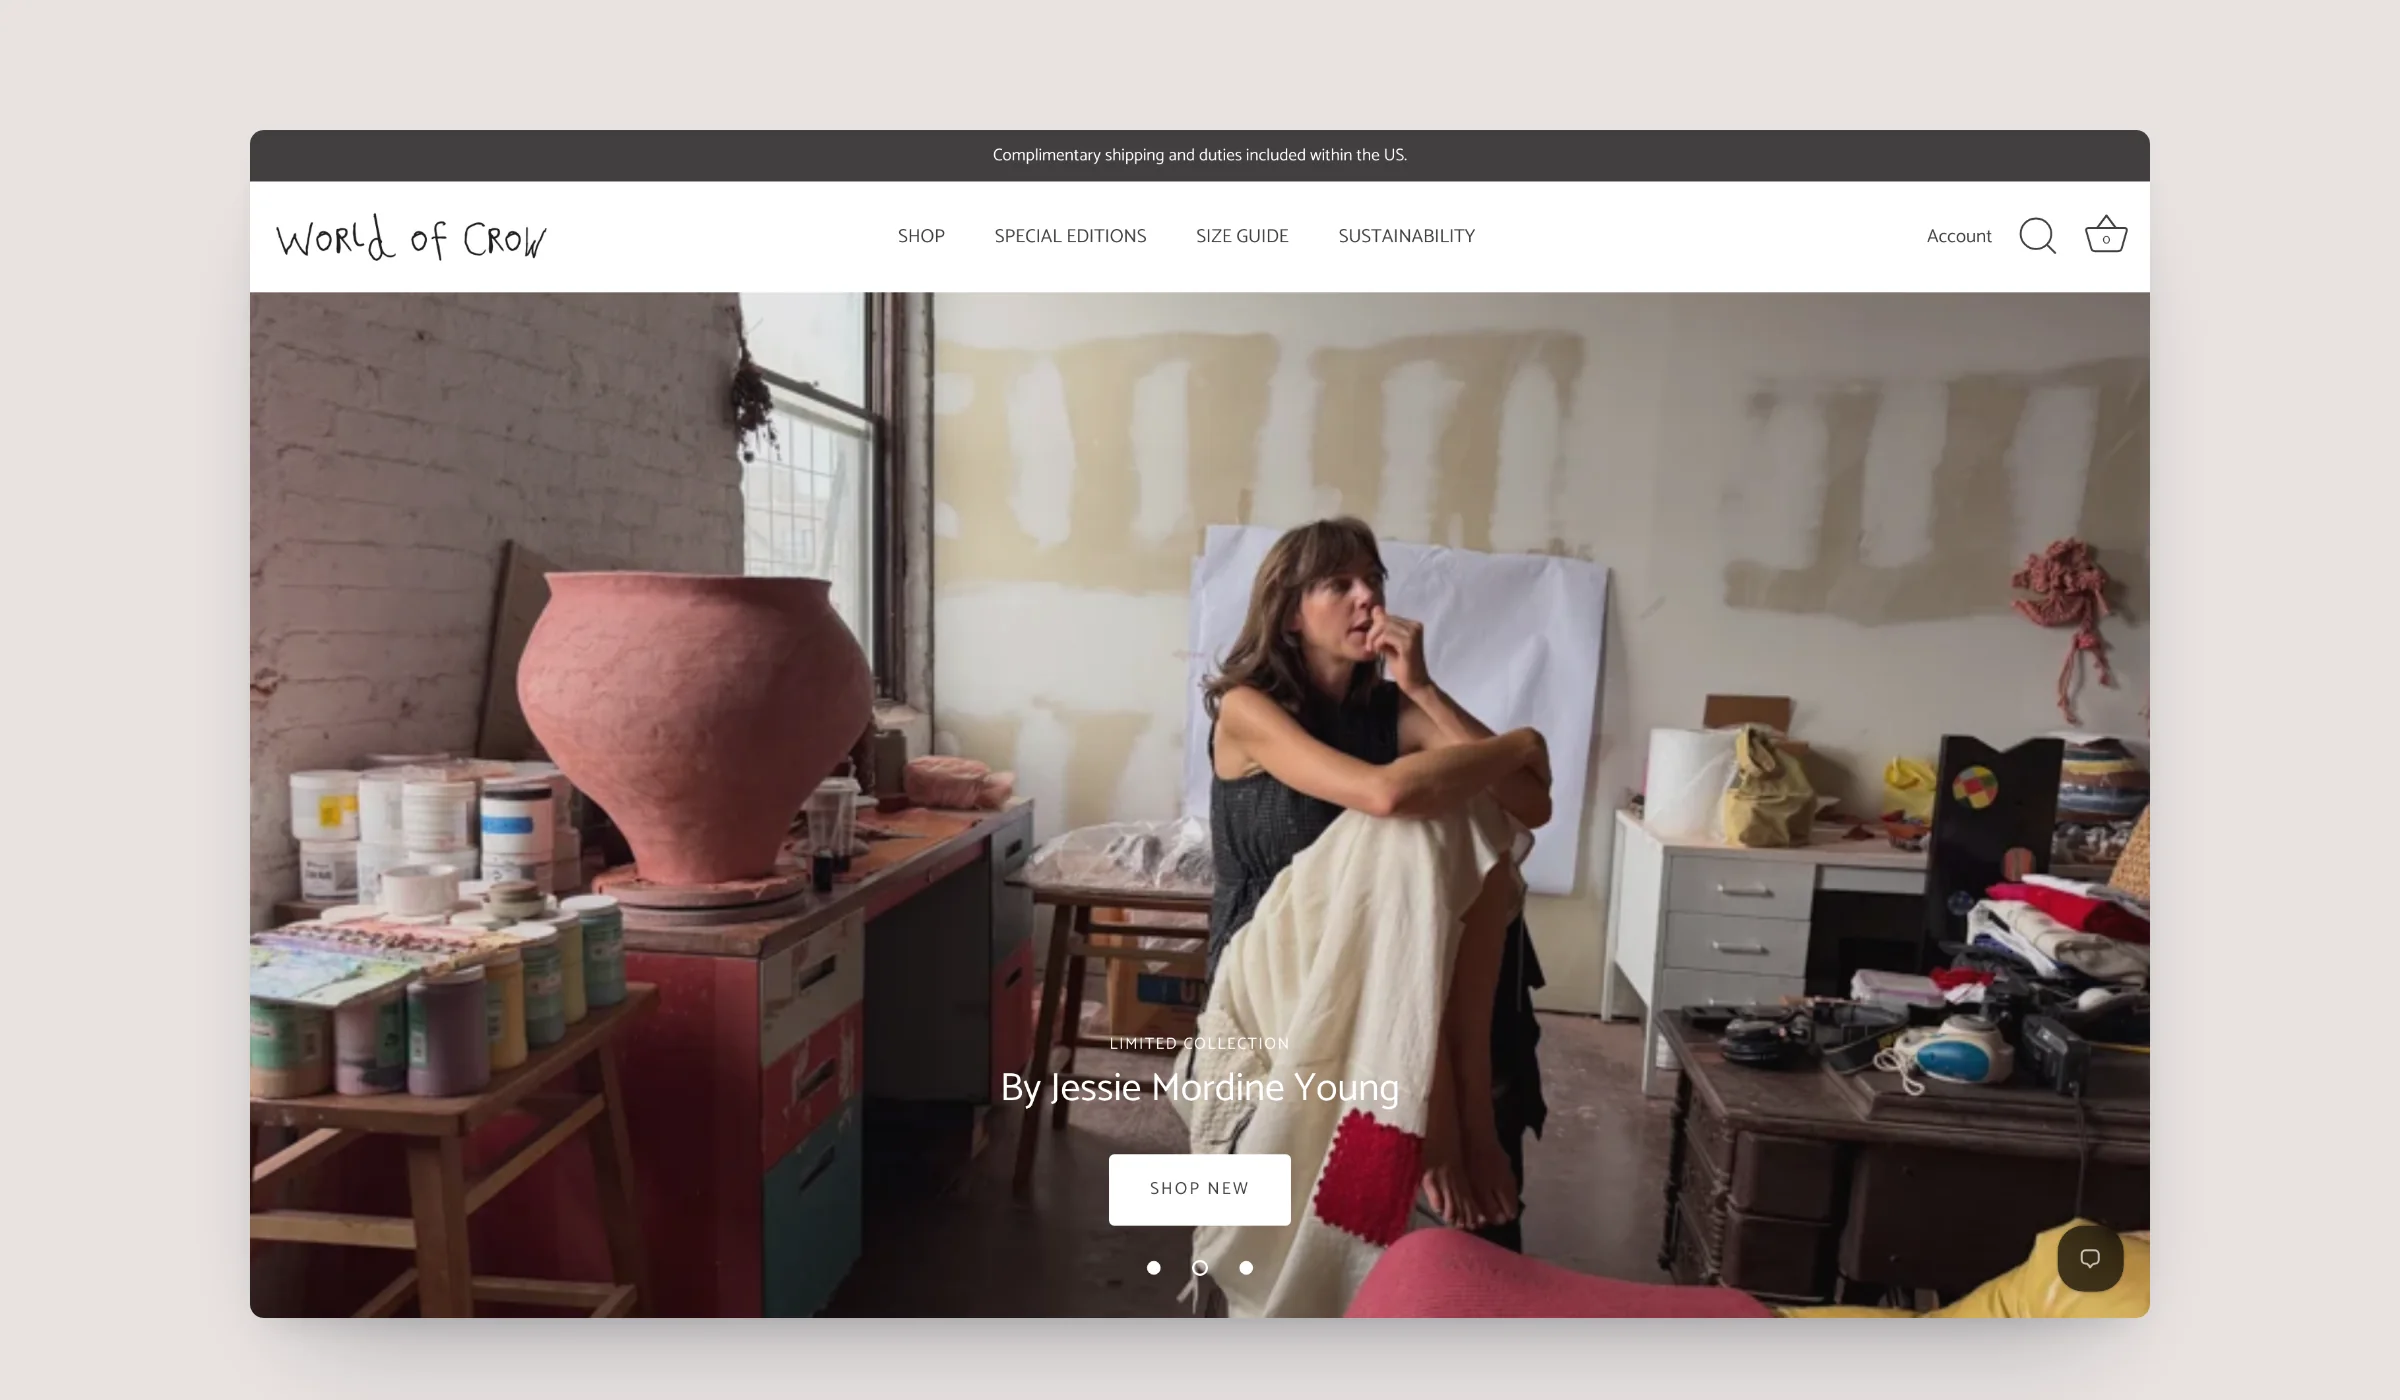This screenshot has height=1400, width=2400.
Task: Open the search magnifier icon
Action: click(x=2037, y=237)
